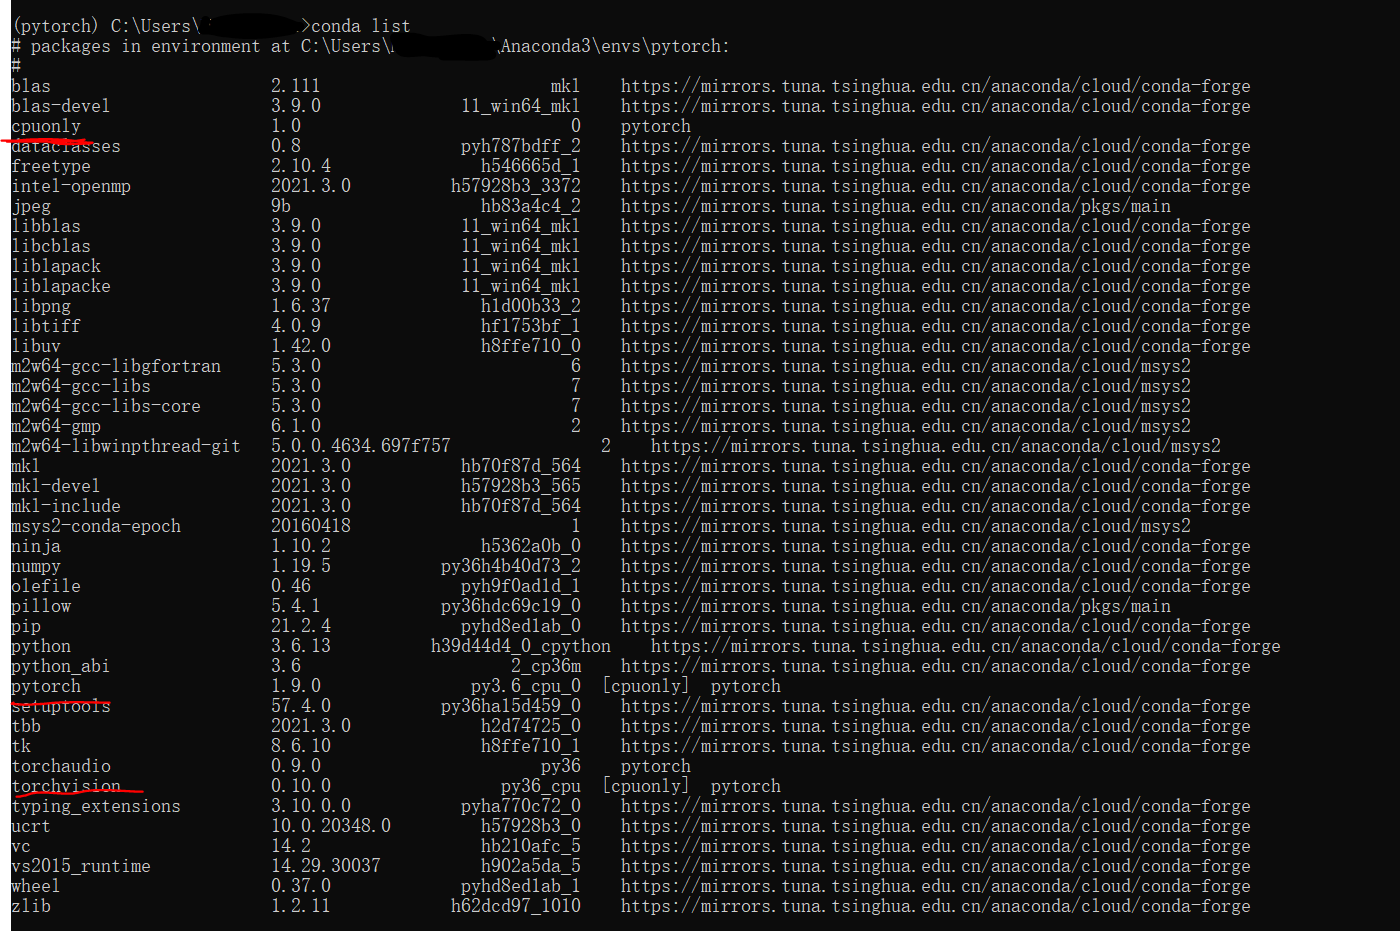
Task: Click python version '3.6.13'
Action: [301, 646]
